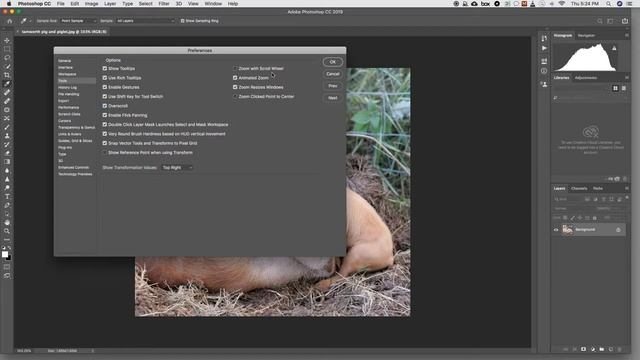Select the Clone Stamp tool
Image resolution: width=640 pixels, height=360 pixels.
pos(7,136)
